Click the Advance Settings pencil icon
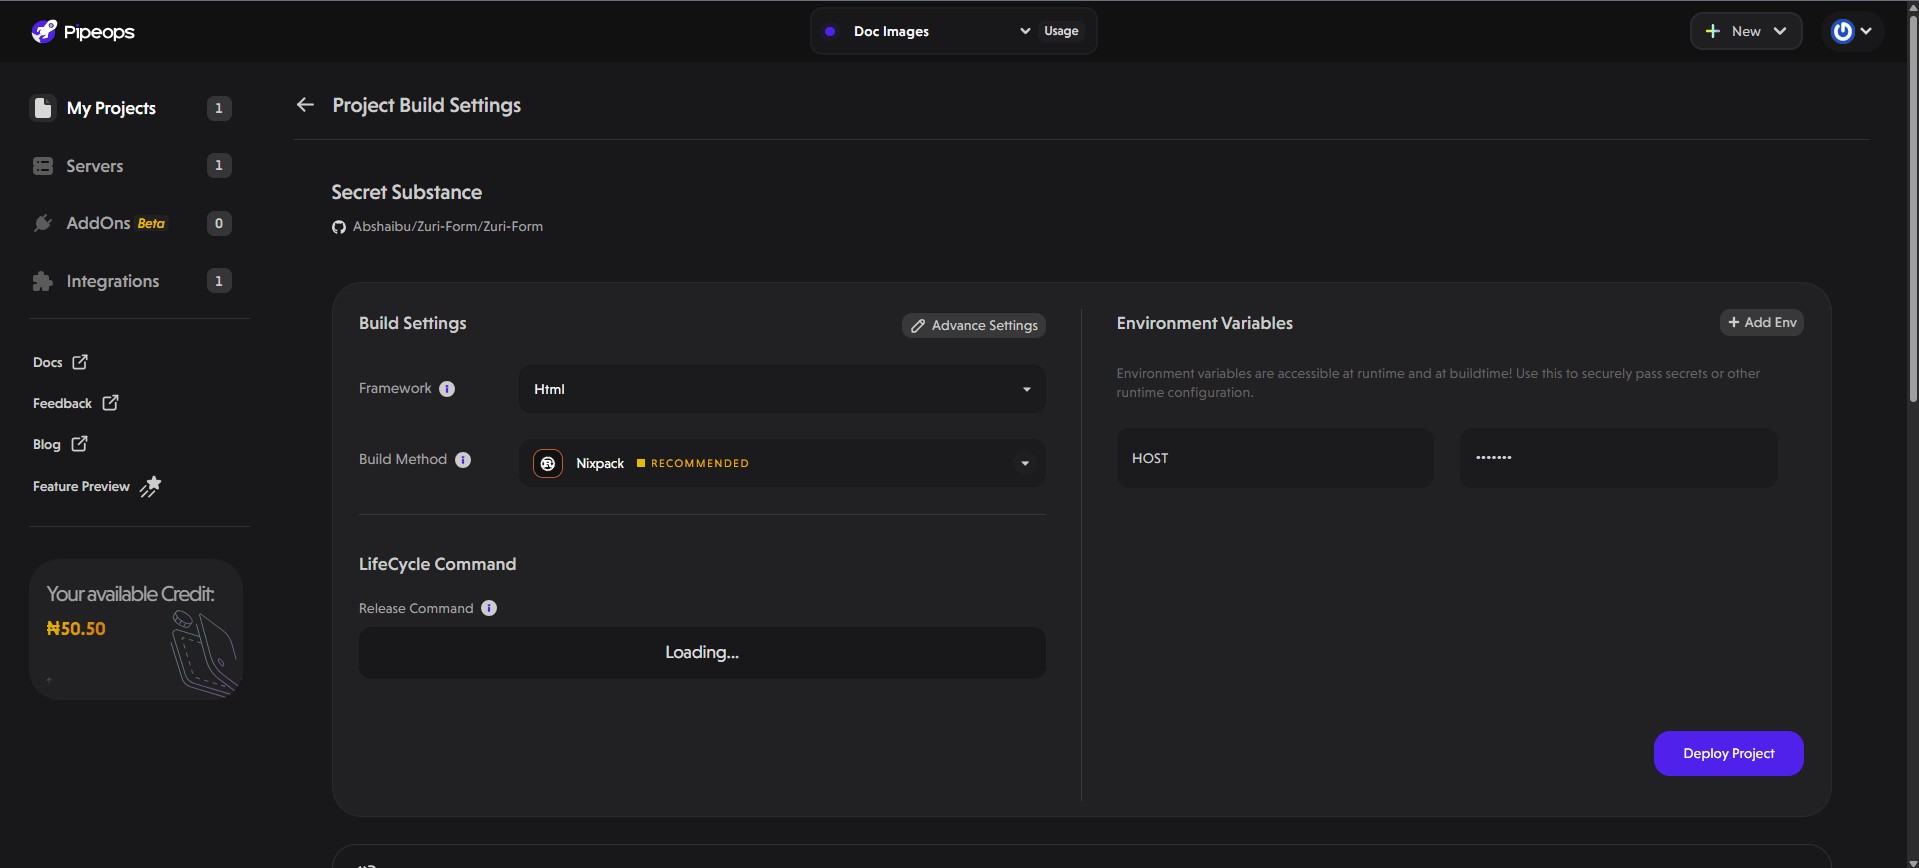Image resolution: width=1919 pixels, height=868 pixels. click(x=918, y=326)
